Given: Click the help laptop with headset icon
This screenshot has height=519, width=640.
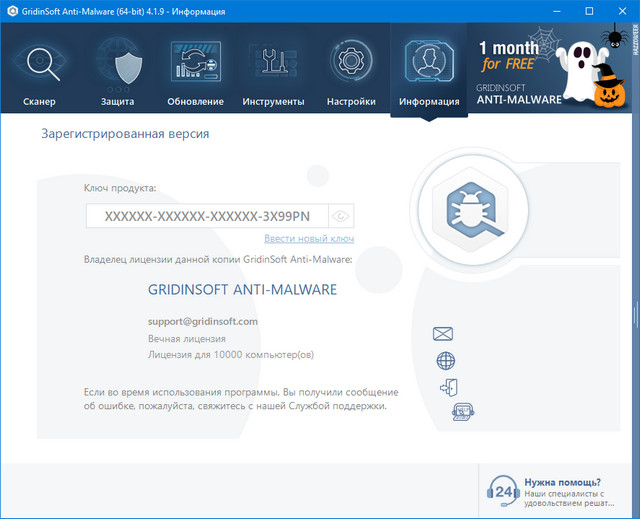Looking at the screenshot, I should [462, 411].
